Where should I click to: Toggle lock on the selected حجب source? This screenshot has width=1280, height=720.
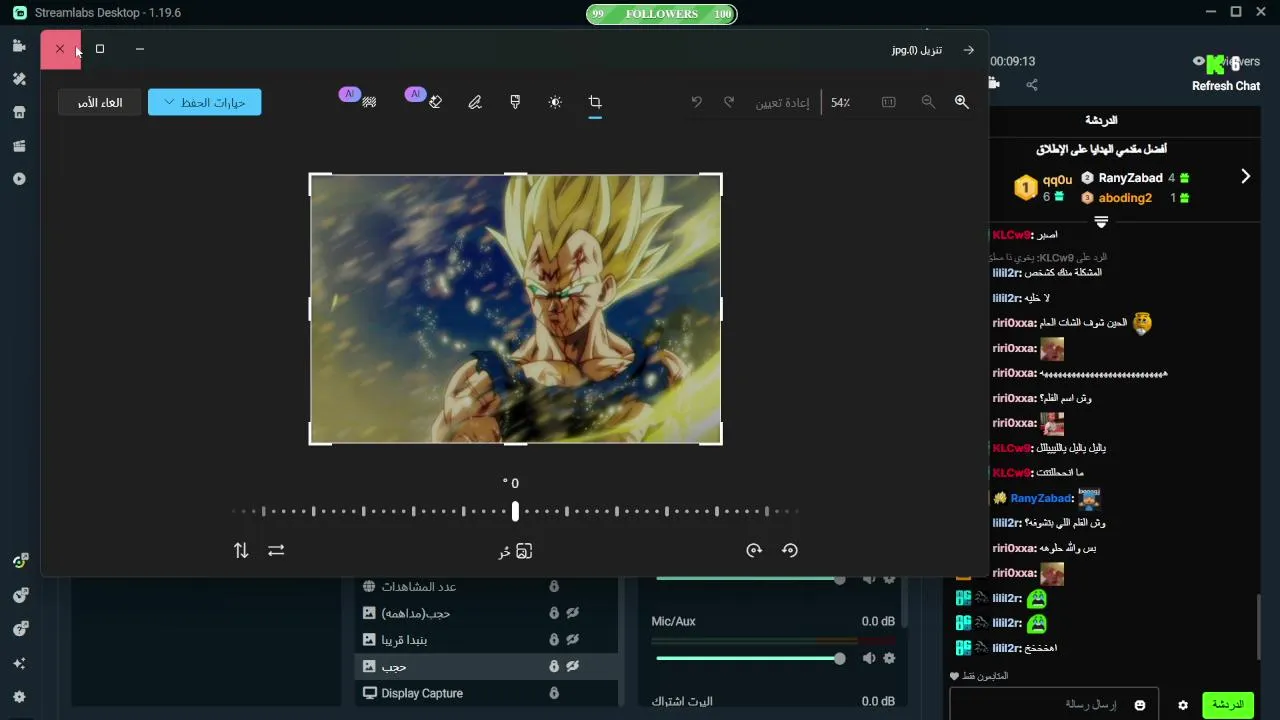tap(553, 666)
